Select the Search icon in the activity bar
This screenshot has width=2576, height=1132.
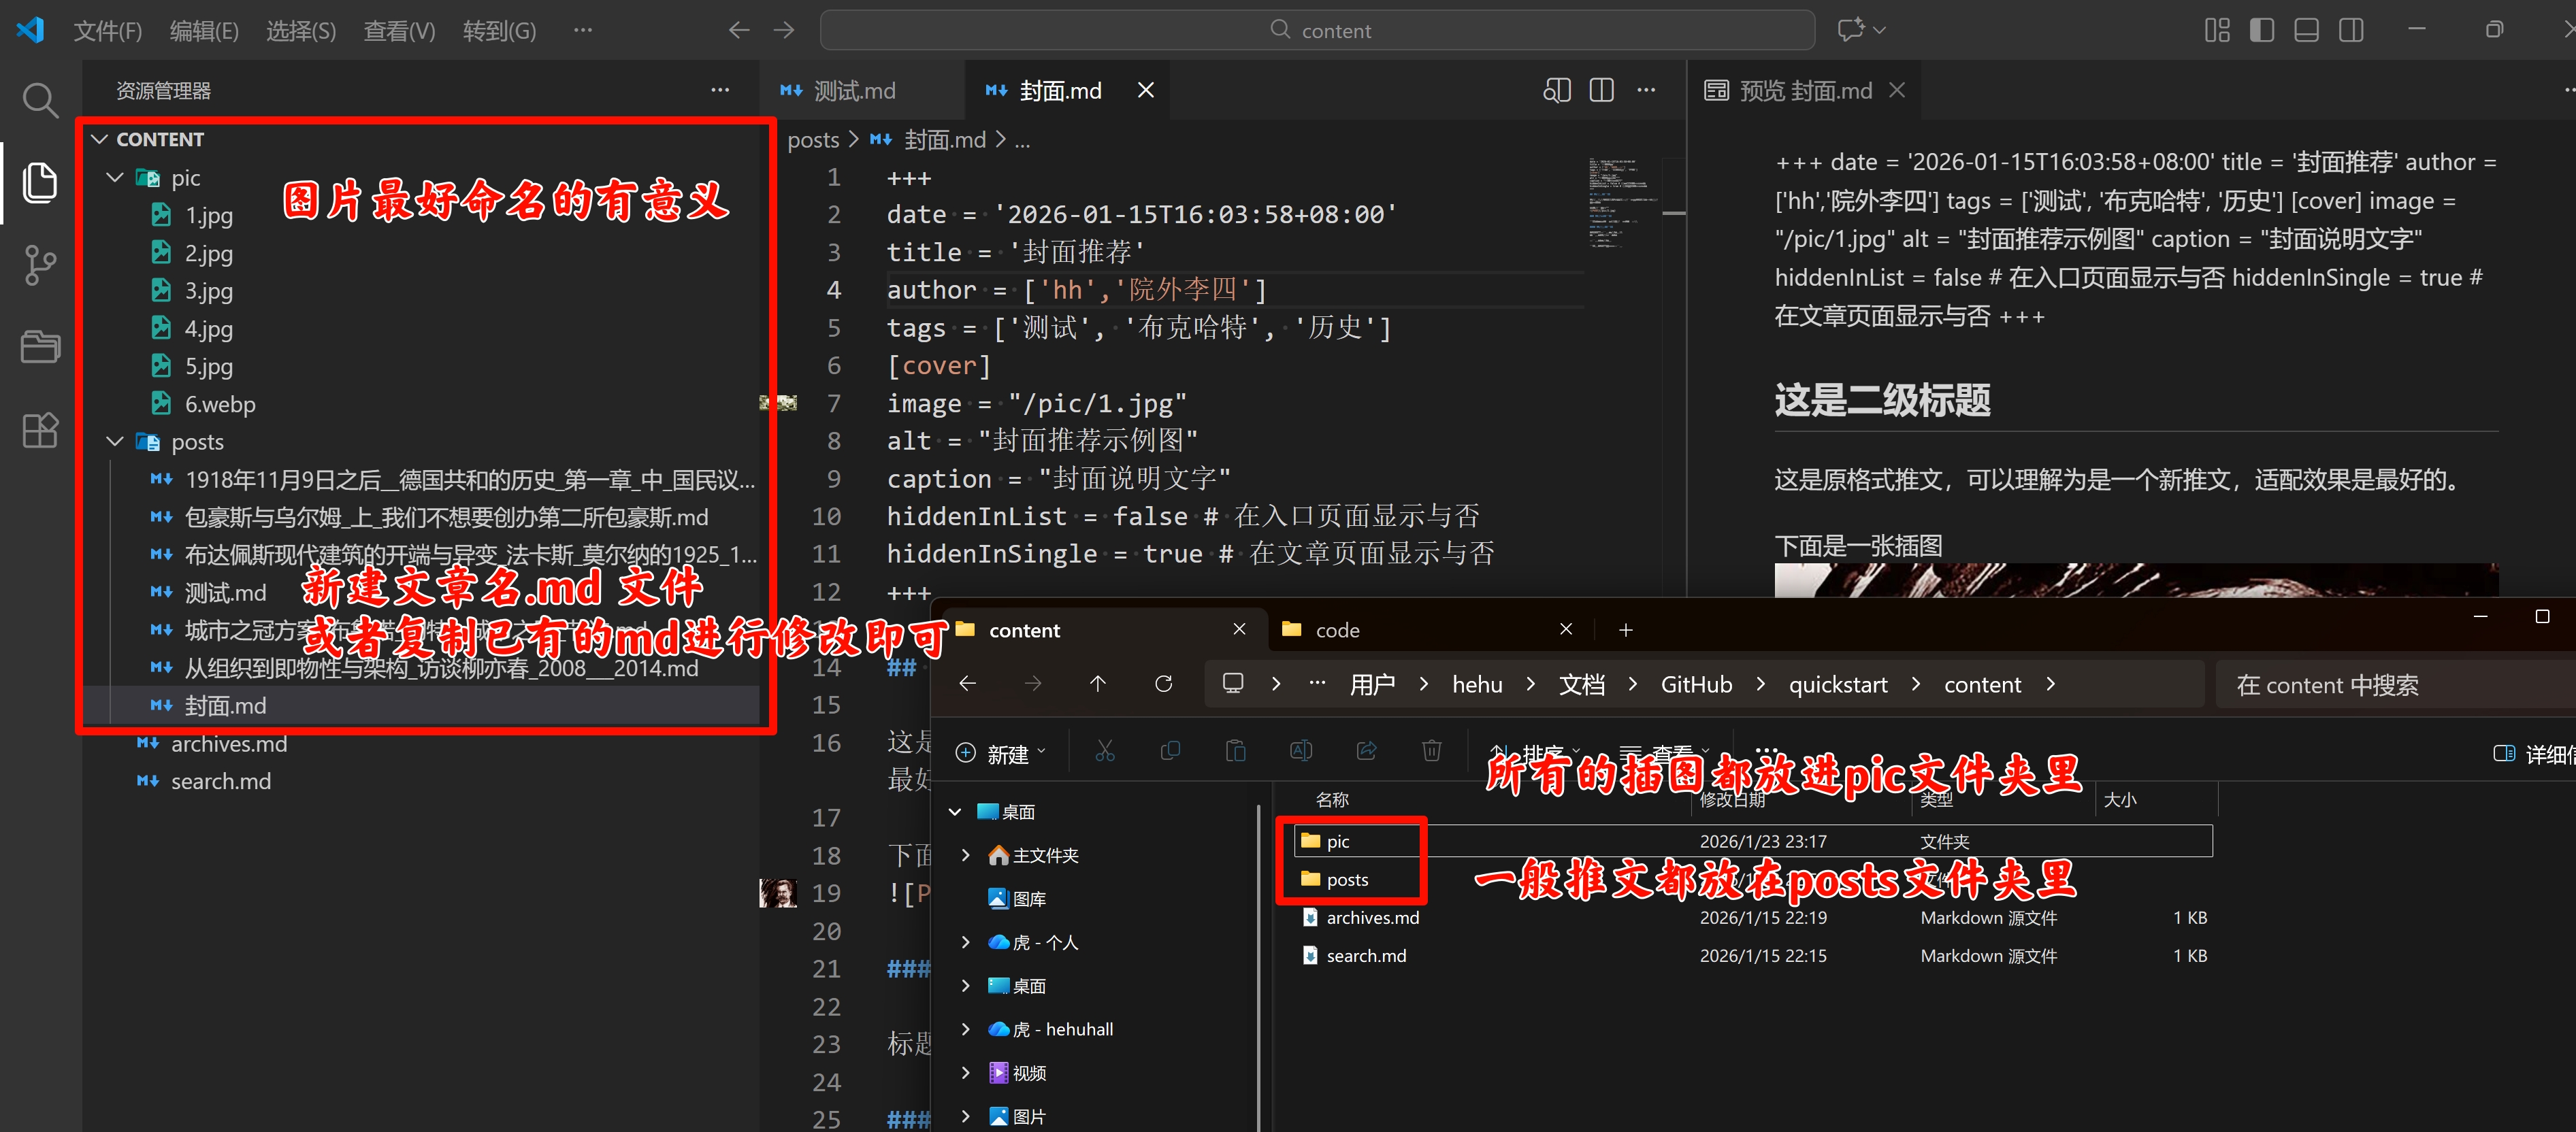point(40,99)
